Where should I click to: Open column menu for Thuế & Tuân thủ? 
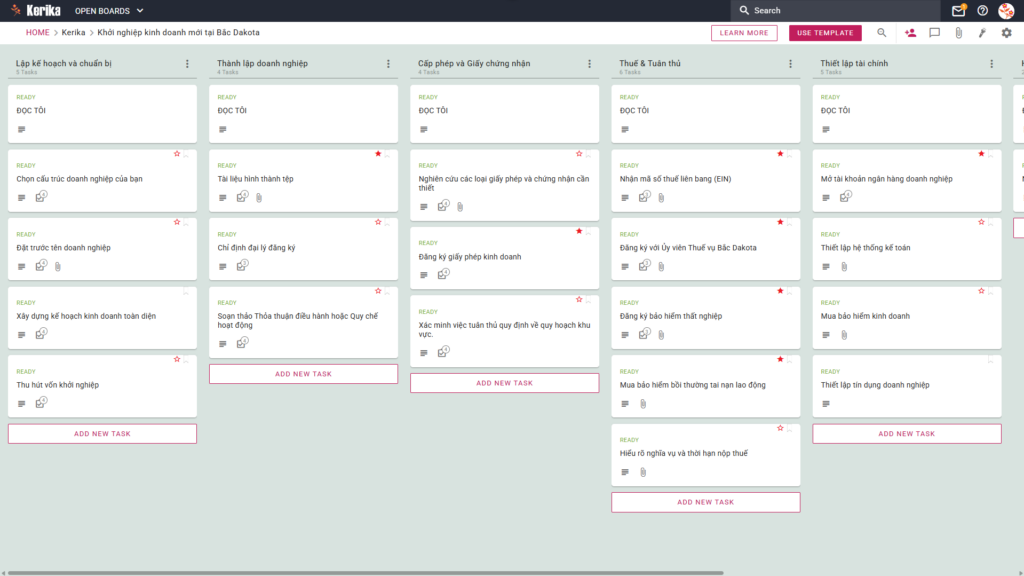[791, 63]
